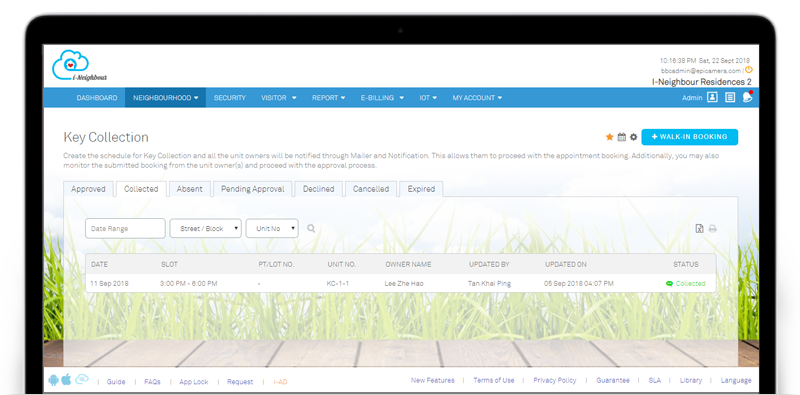Image resolution: width=800 pixels, height=395 pixels.
Task: Click the Walk-In Booking button
Action: point(689,137)
